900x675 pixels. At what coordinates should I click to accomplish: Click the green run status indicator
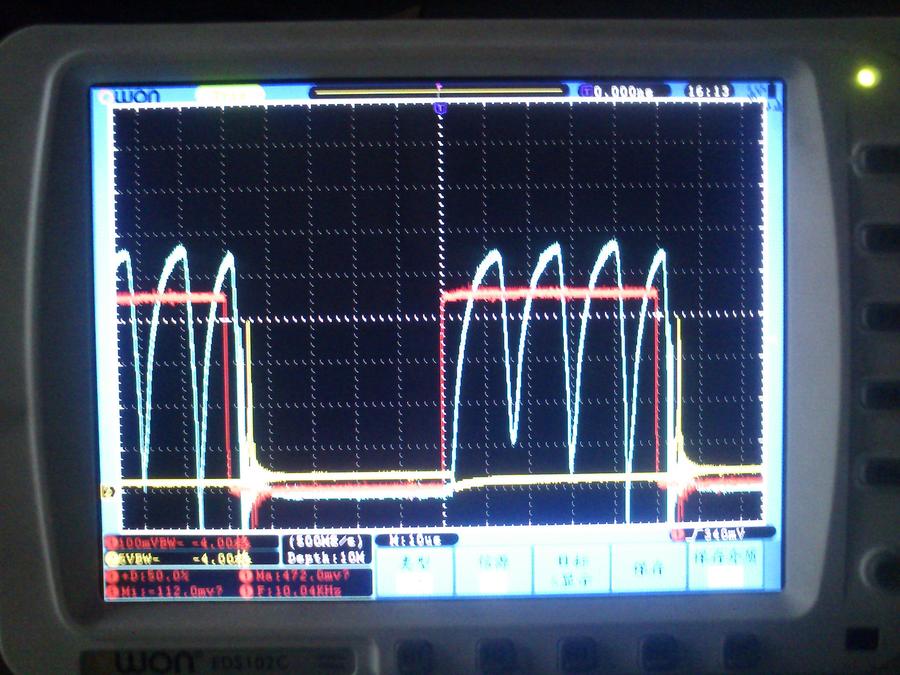230,94
